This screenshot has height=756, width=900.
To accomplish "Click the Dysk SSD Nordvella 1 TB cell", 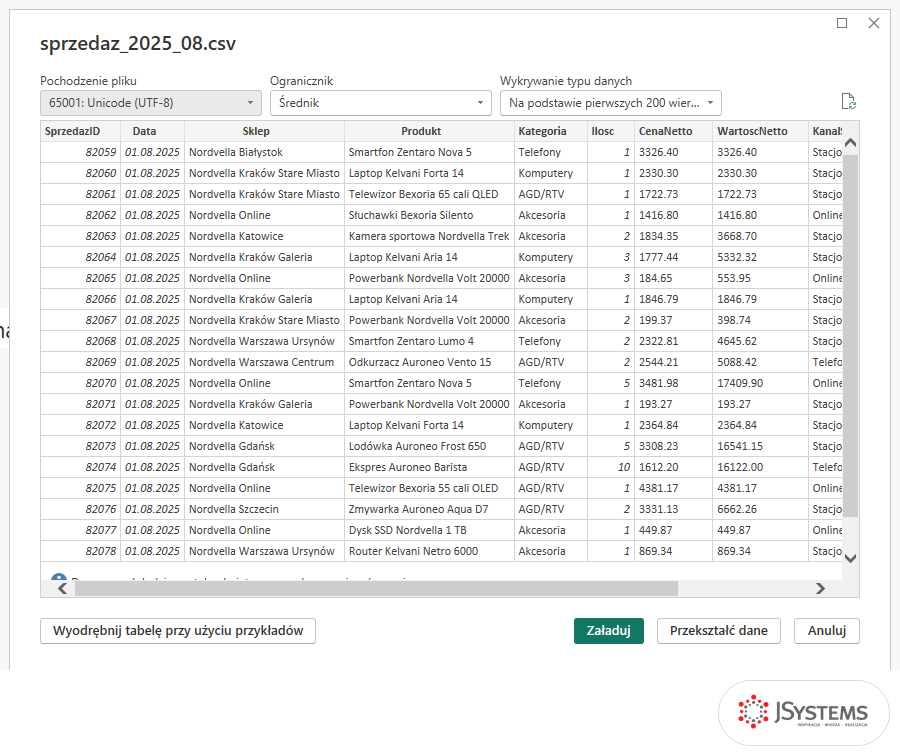I will click(x=429, y=530).
